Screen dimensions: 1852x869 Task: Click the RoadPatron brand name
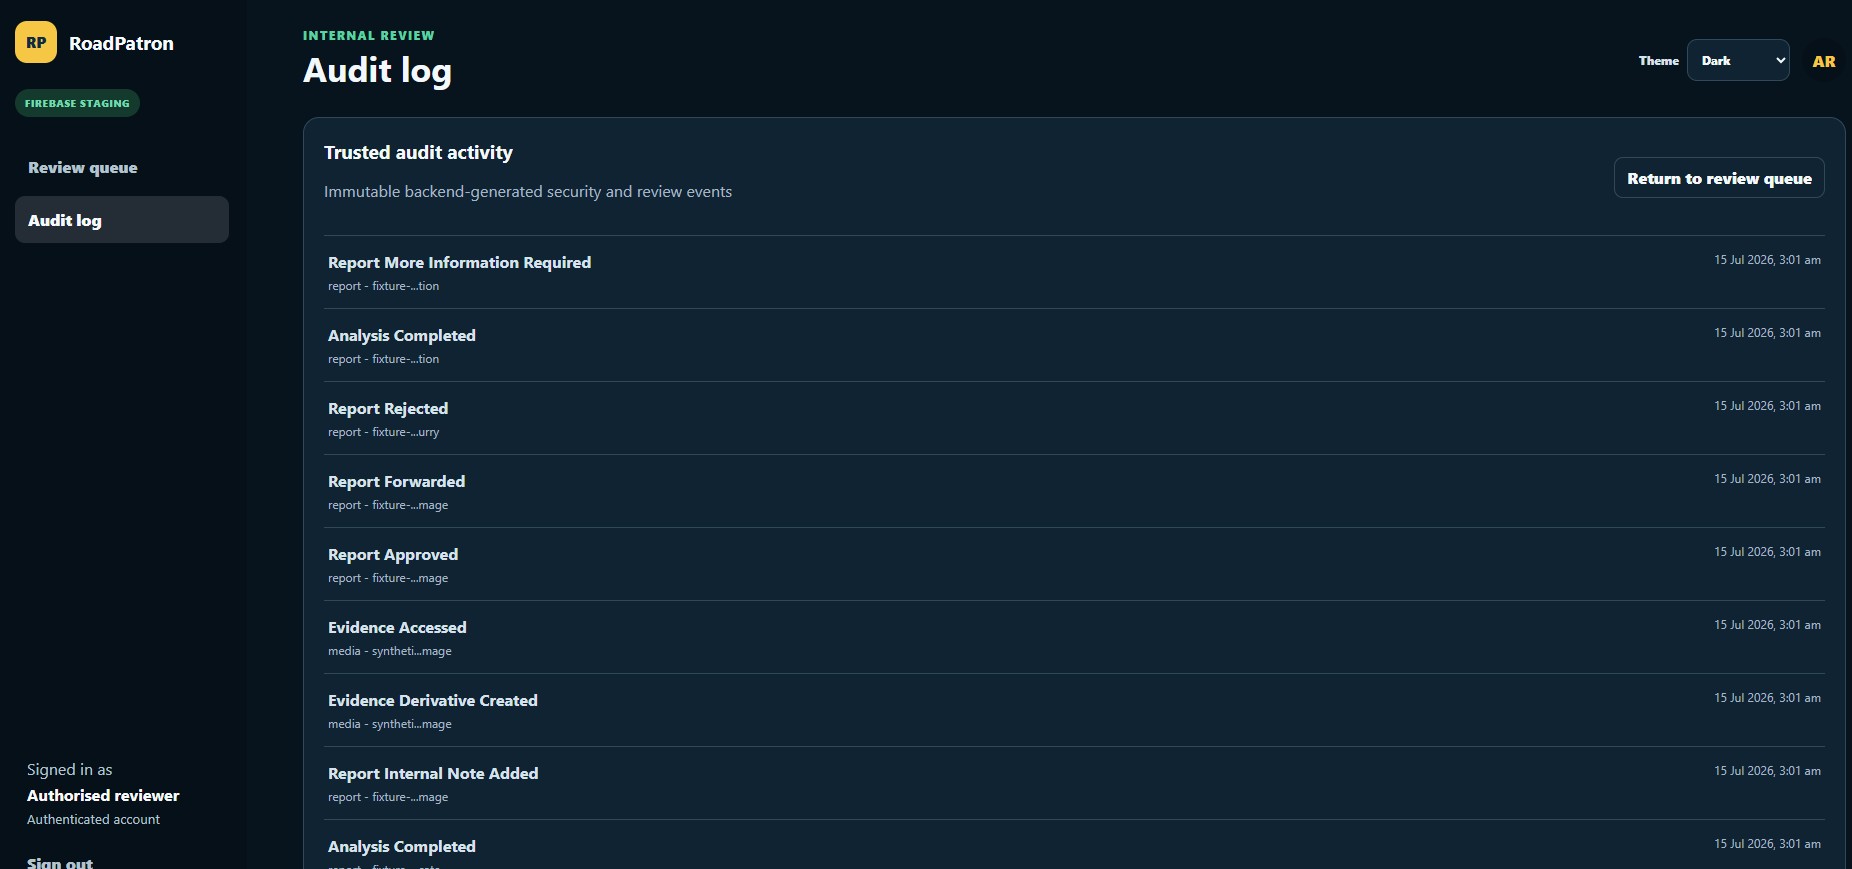coord(121,43)
